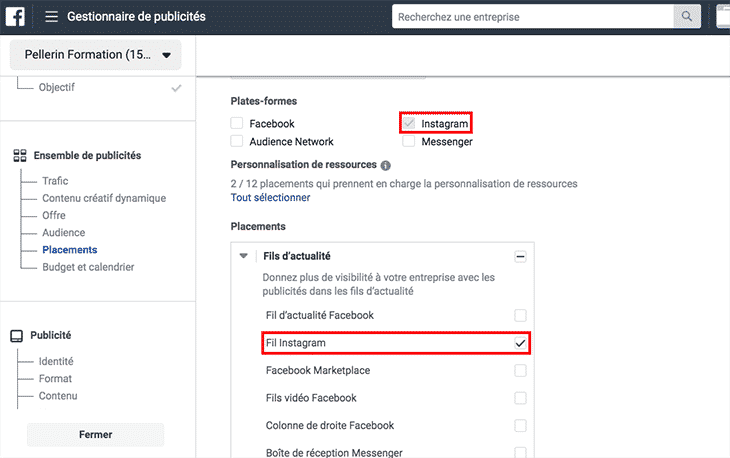Screen dimensions: 730x458
Task: Click the Publicité section icon
Action: (19, 336)
